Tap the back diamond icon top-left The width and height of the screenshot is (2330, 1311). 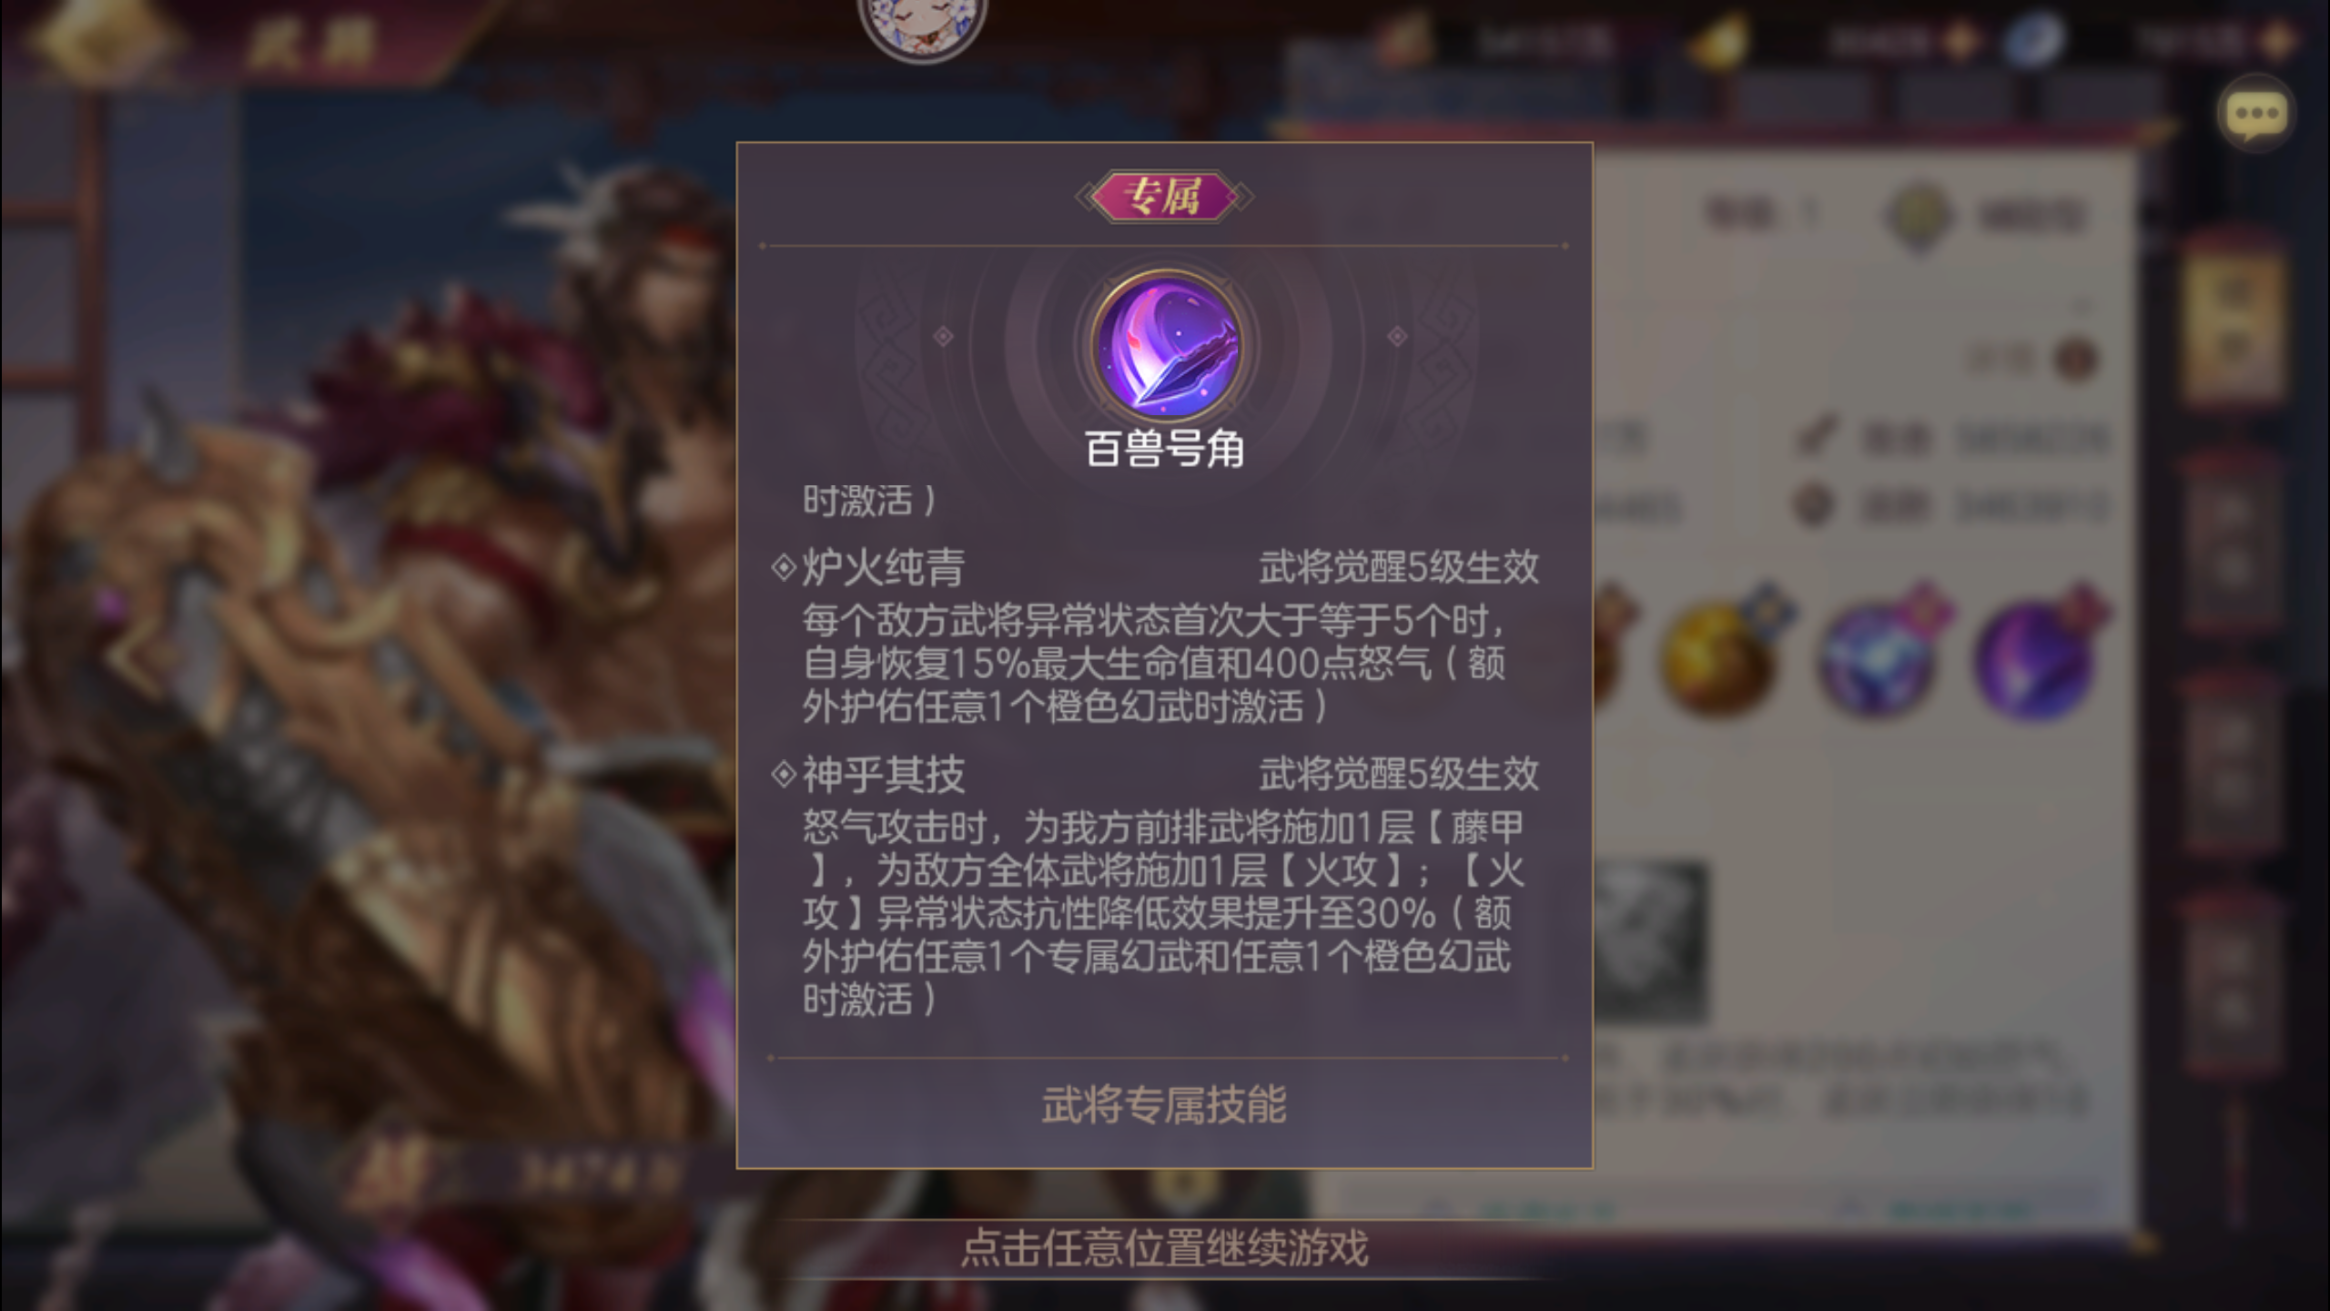tap(105, 38)
